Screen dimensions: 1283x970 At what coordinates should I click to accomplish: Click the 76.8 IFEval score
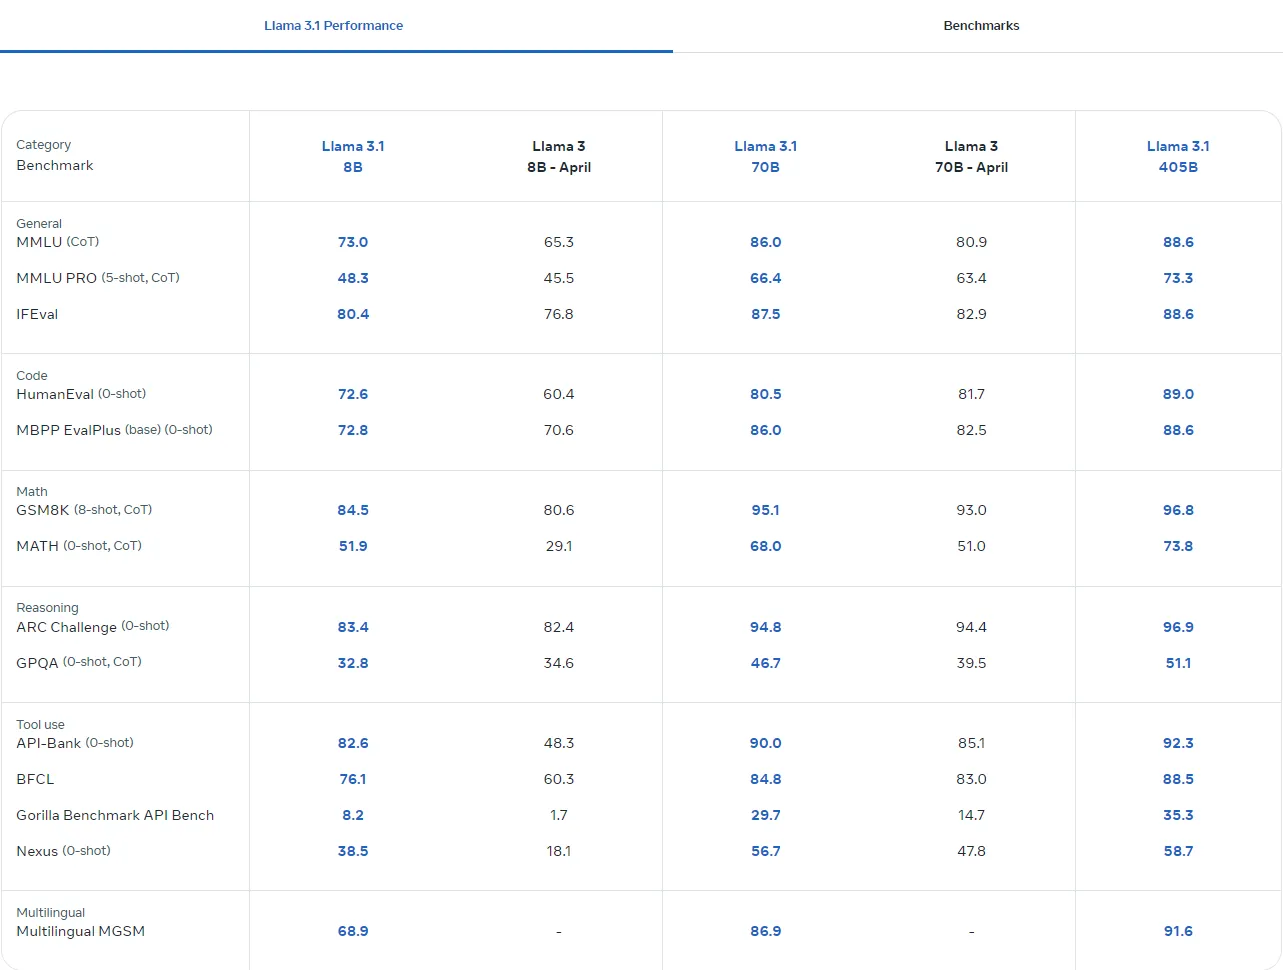(559, 314)
